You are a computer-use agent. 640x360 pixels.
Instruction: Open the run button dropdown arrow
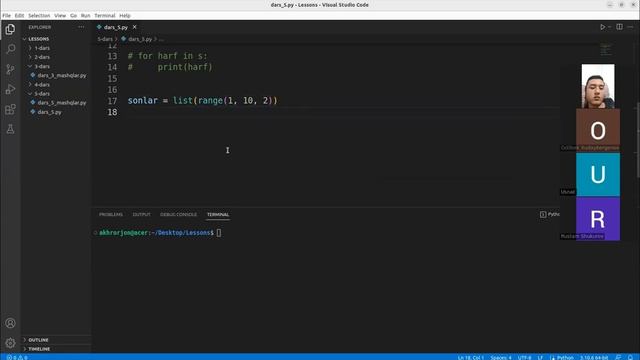pyautogui.click(x=609, y=27)
